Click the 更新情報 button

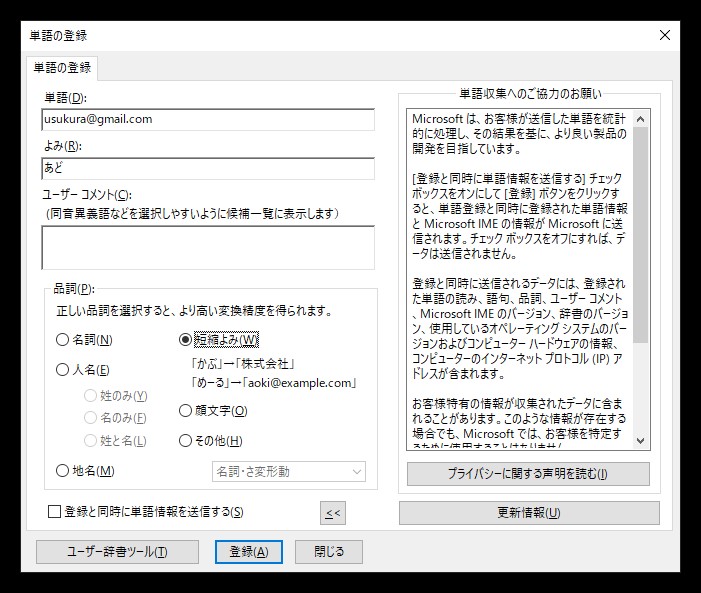tap(528, 513)
